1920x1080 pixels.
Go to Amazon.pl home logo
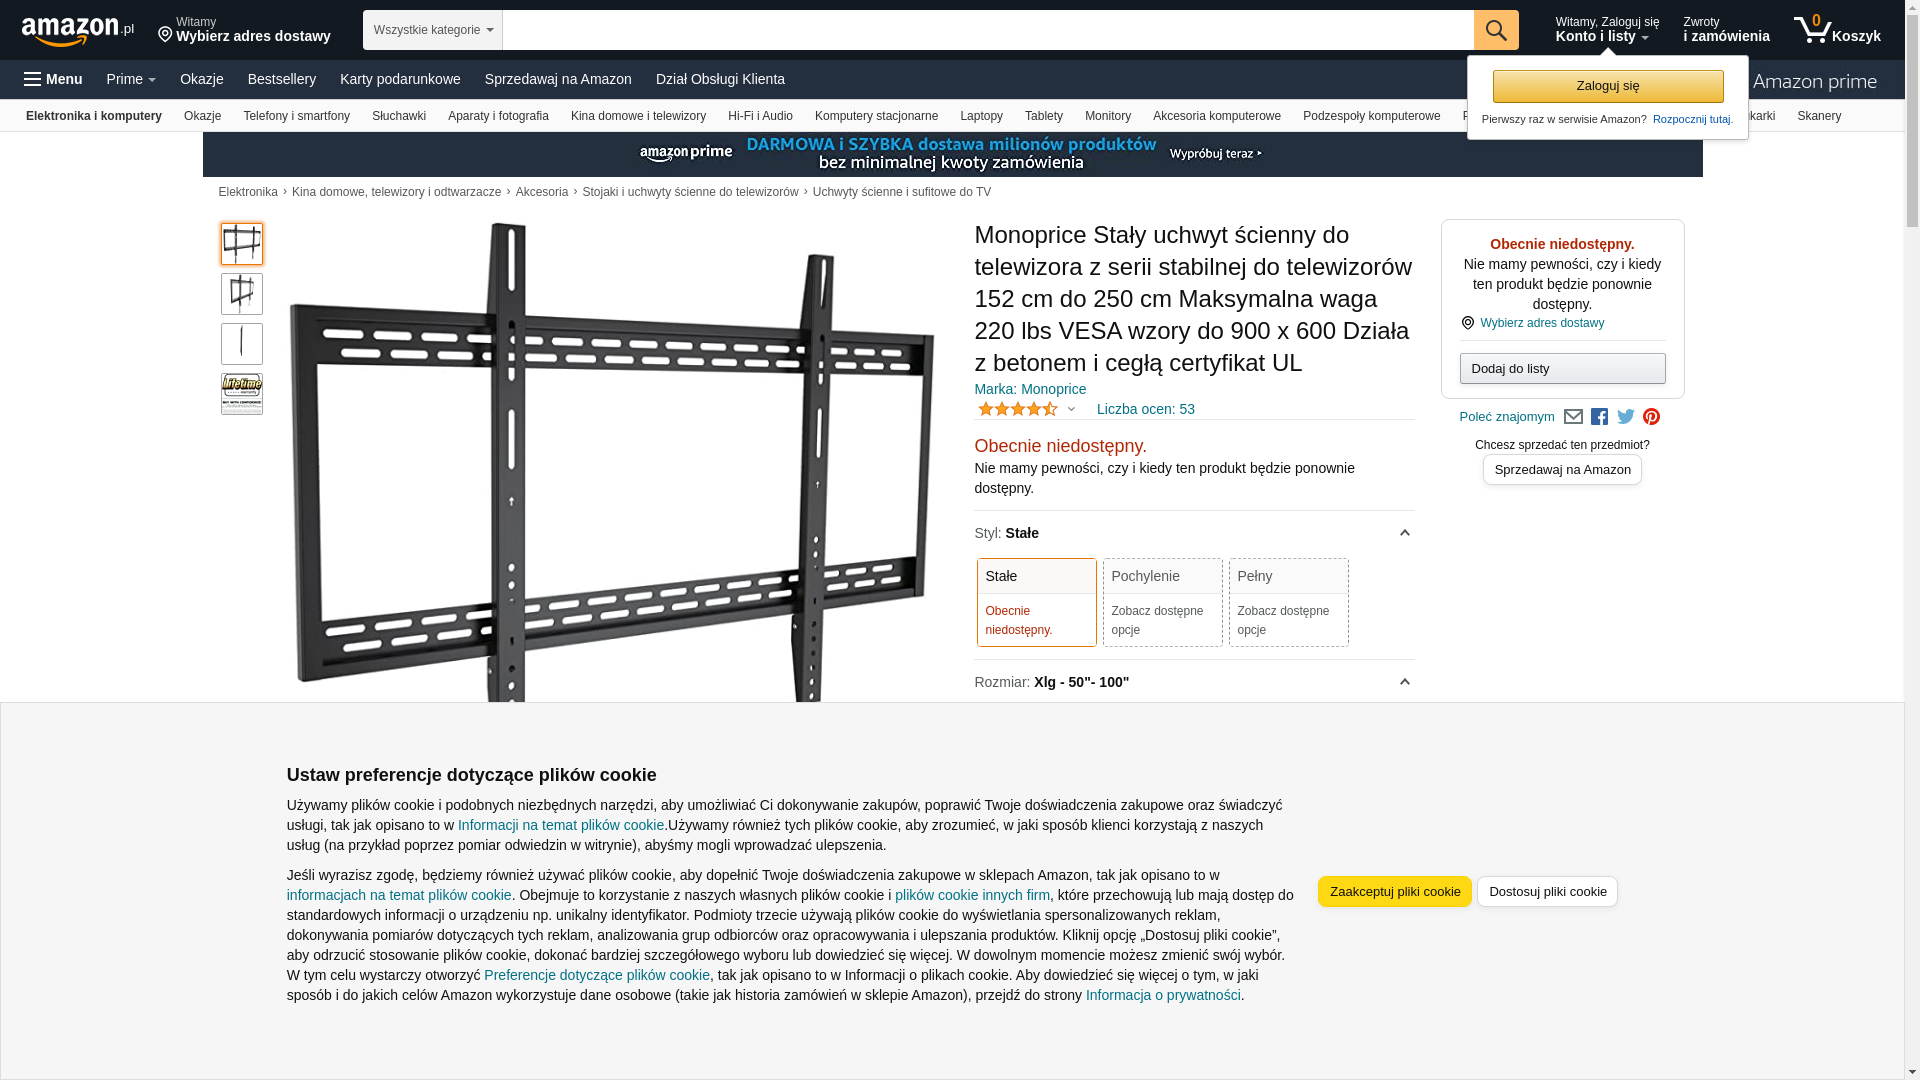(78, 31)
